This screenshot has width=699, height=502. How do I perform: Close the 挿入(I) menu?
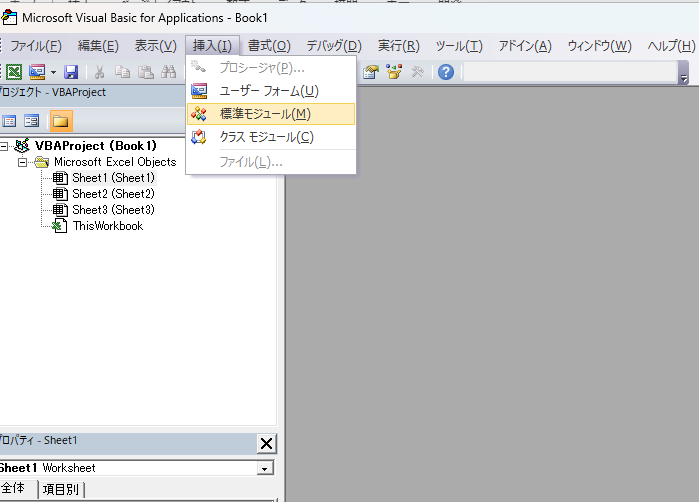212,45
